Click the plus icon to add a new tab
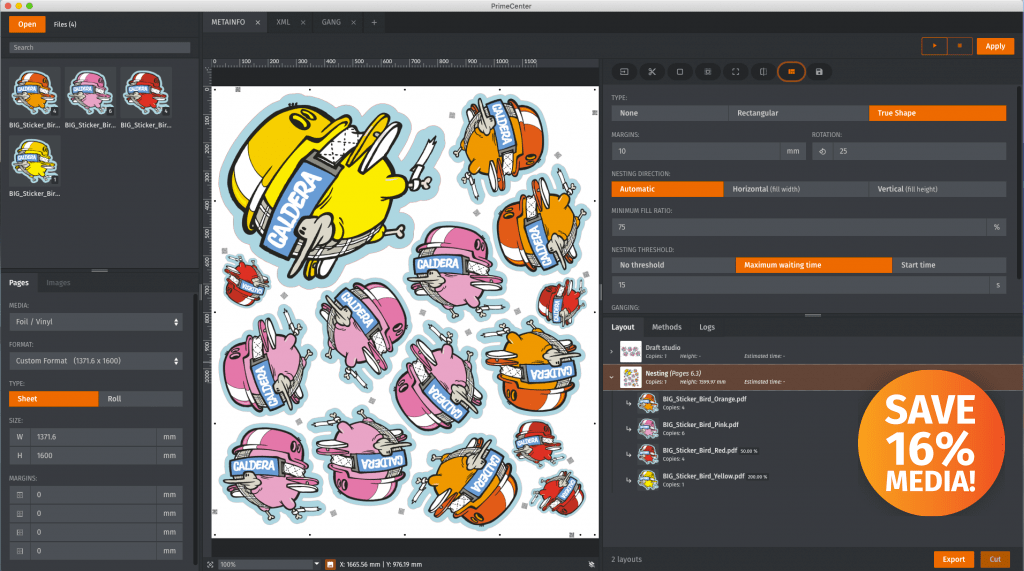 374,21
